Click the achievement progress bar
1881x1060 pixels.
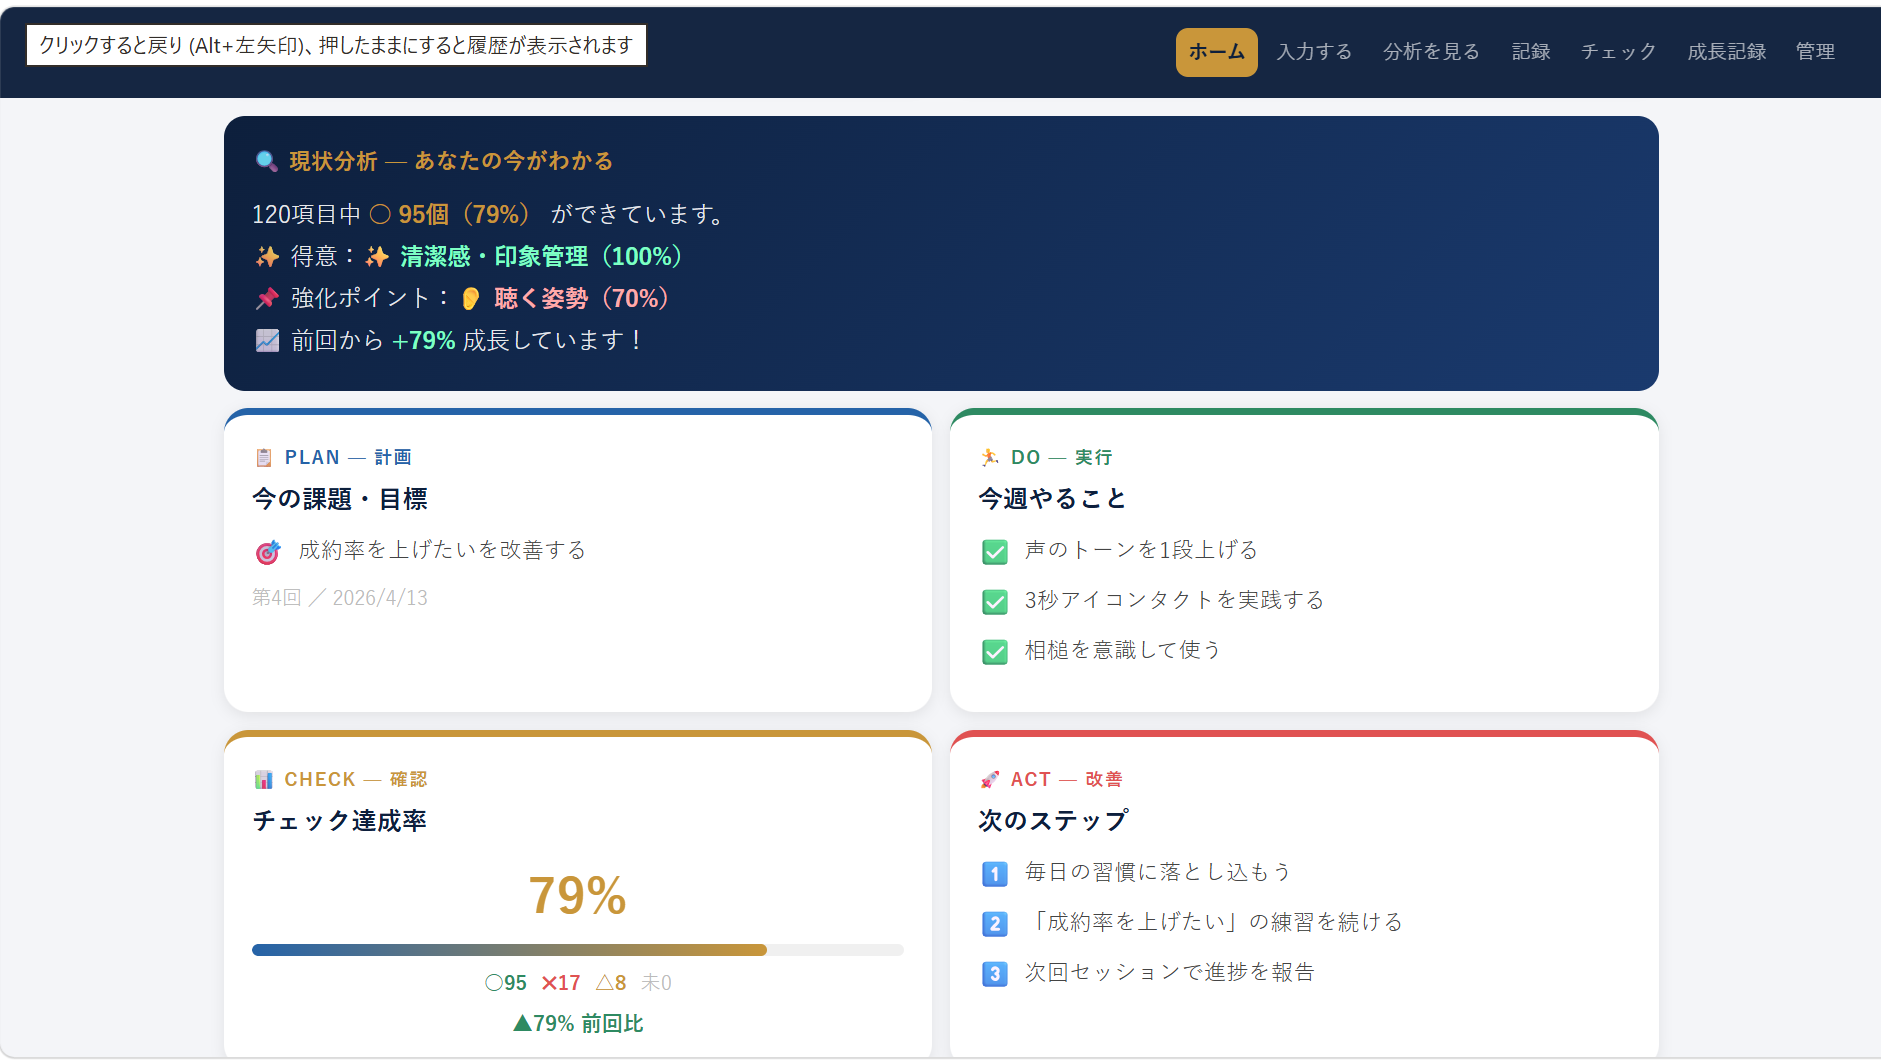578,950
